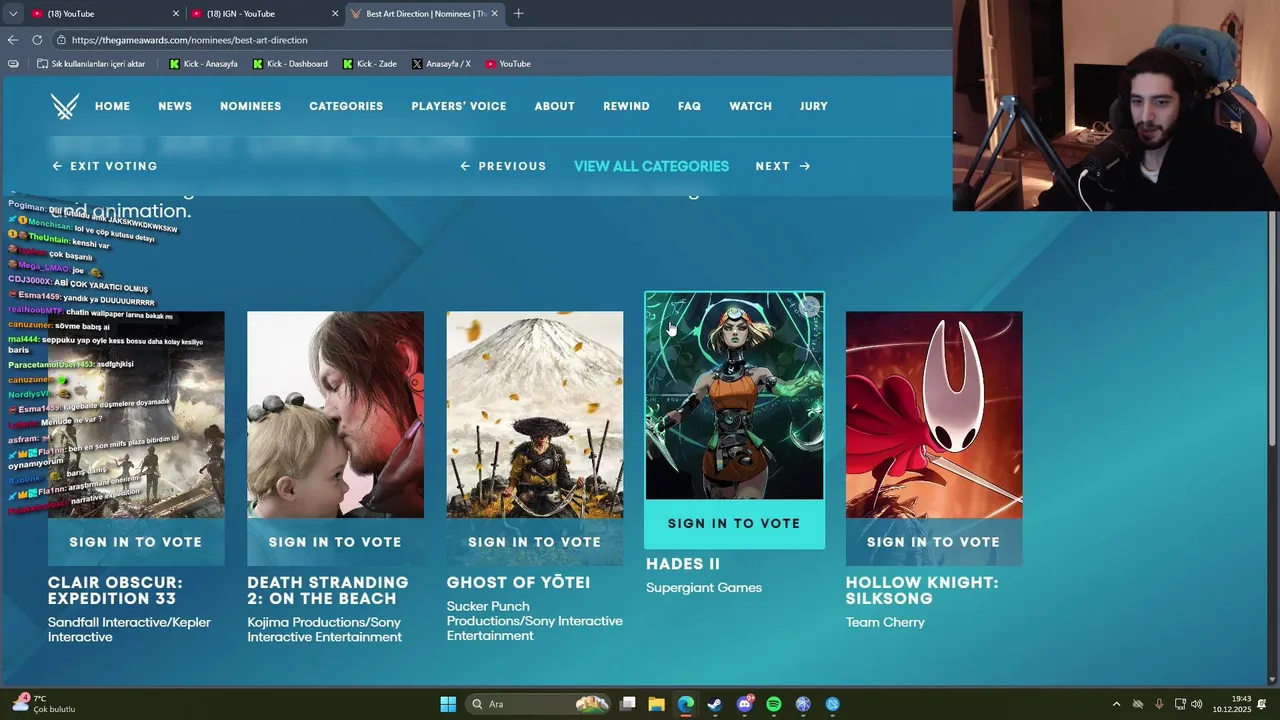Click the taskbar clock showing 19:43
This screenshot has height=720, width=1280.
pos(1231,704)
